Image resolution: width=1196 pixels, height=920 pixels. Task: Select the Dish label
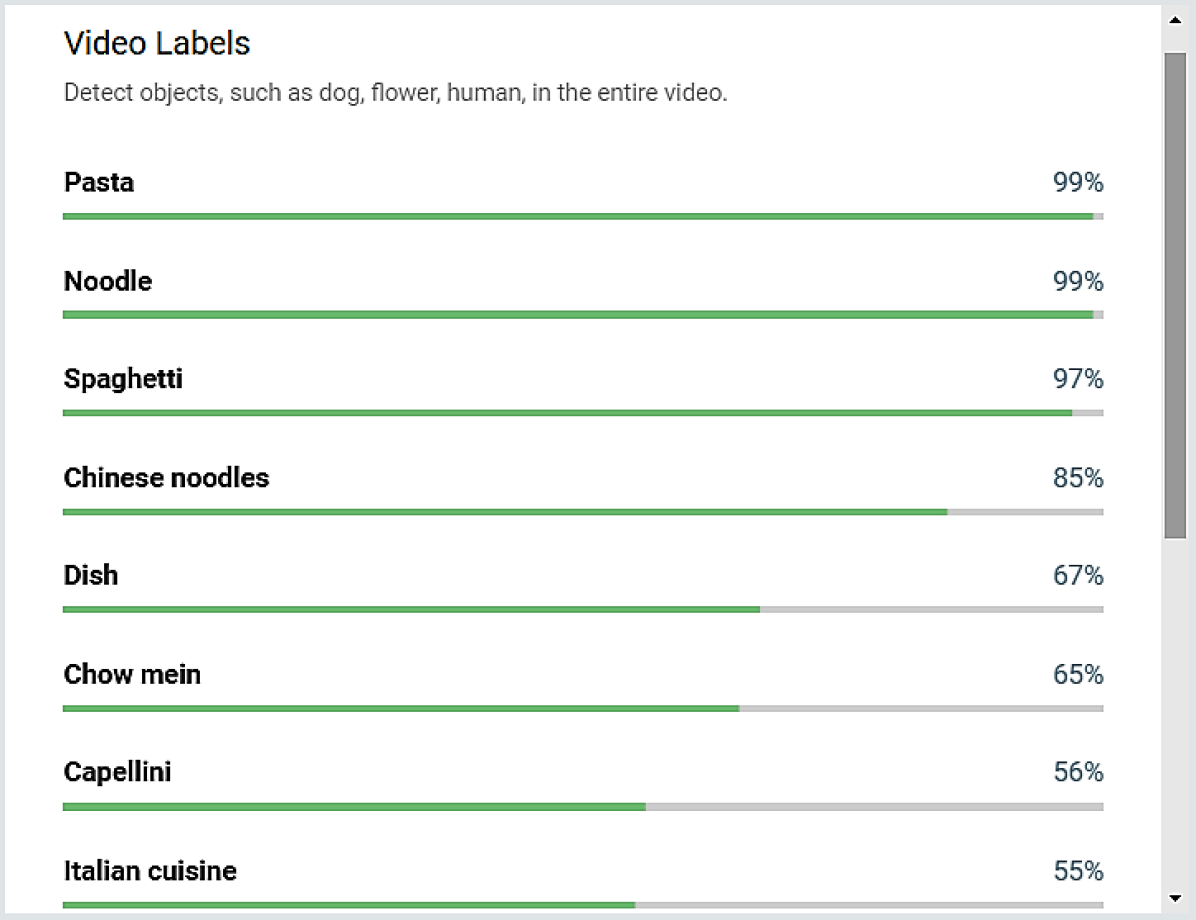[x=91, y=575]
